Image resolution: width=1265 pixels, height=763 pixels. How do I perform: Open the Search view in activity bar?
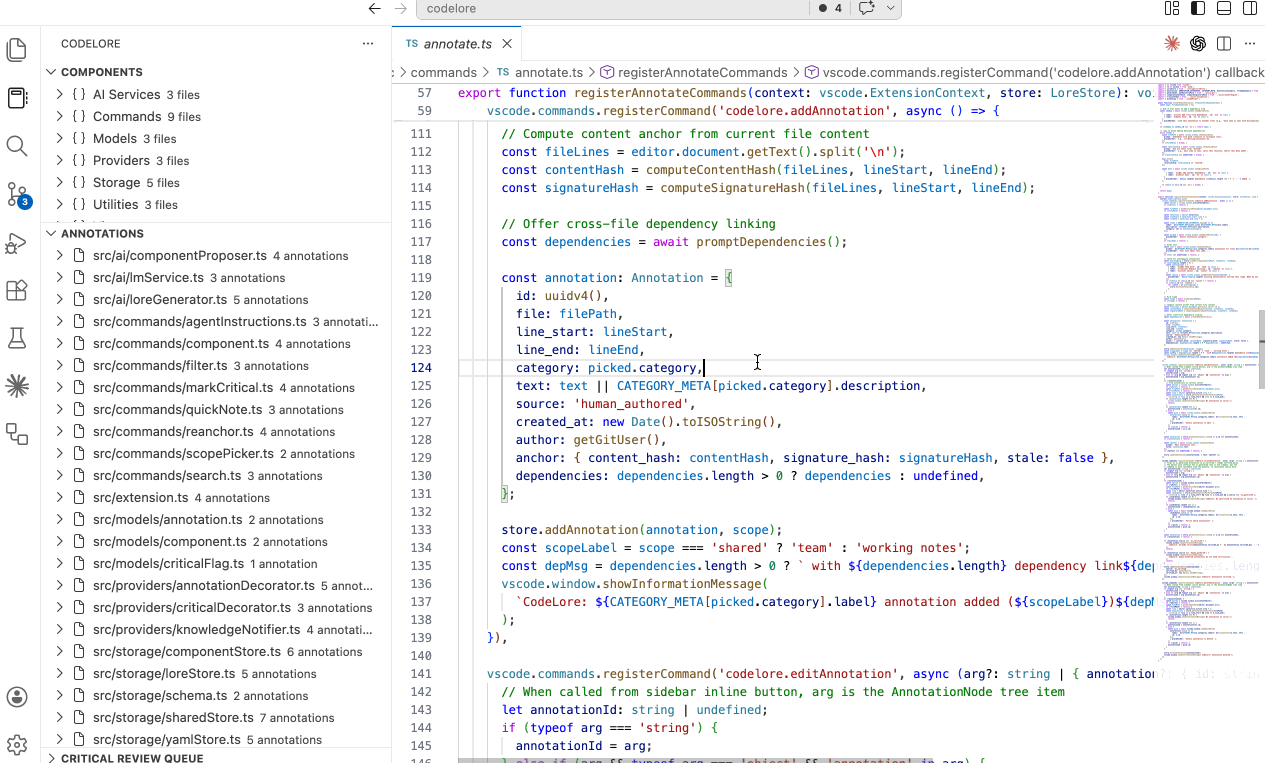[17, 146]
